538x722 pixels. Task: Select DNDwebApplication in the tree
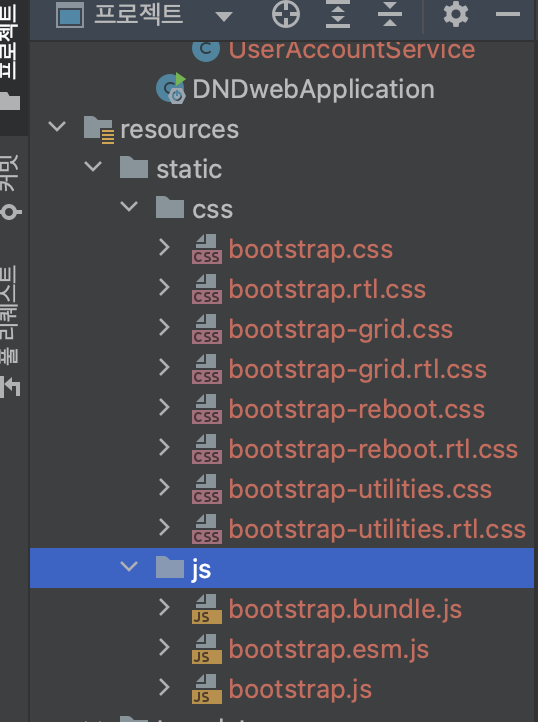pos(313,89)
